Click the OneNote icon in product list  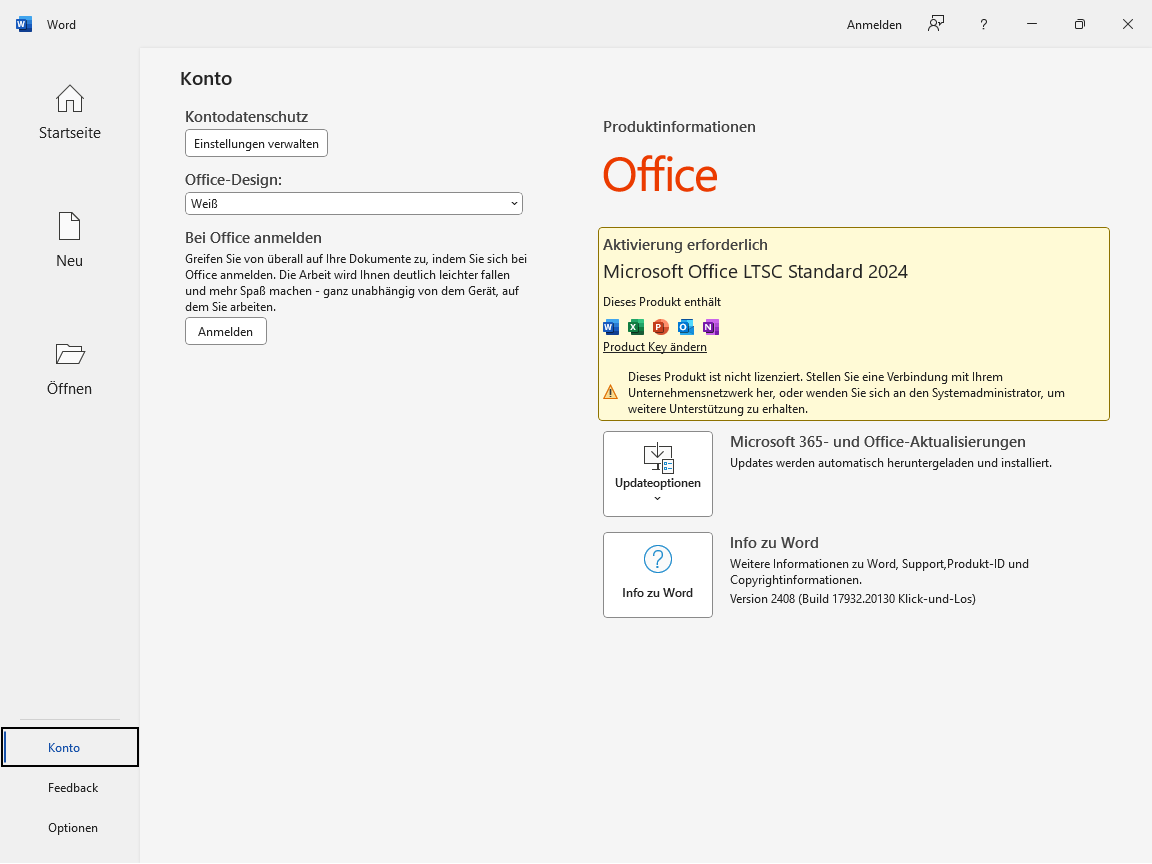(x=710, y=327)
